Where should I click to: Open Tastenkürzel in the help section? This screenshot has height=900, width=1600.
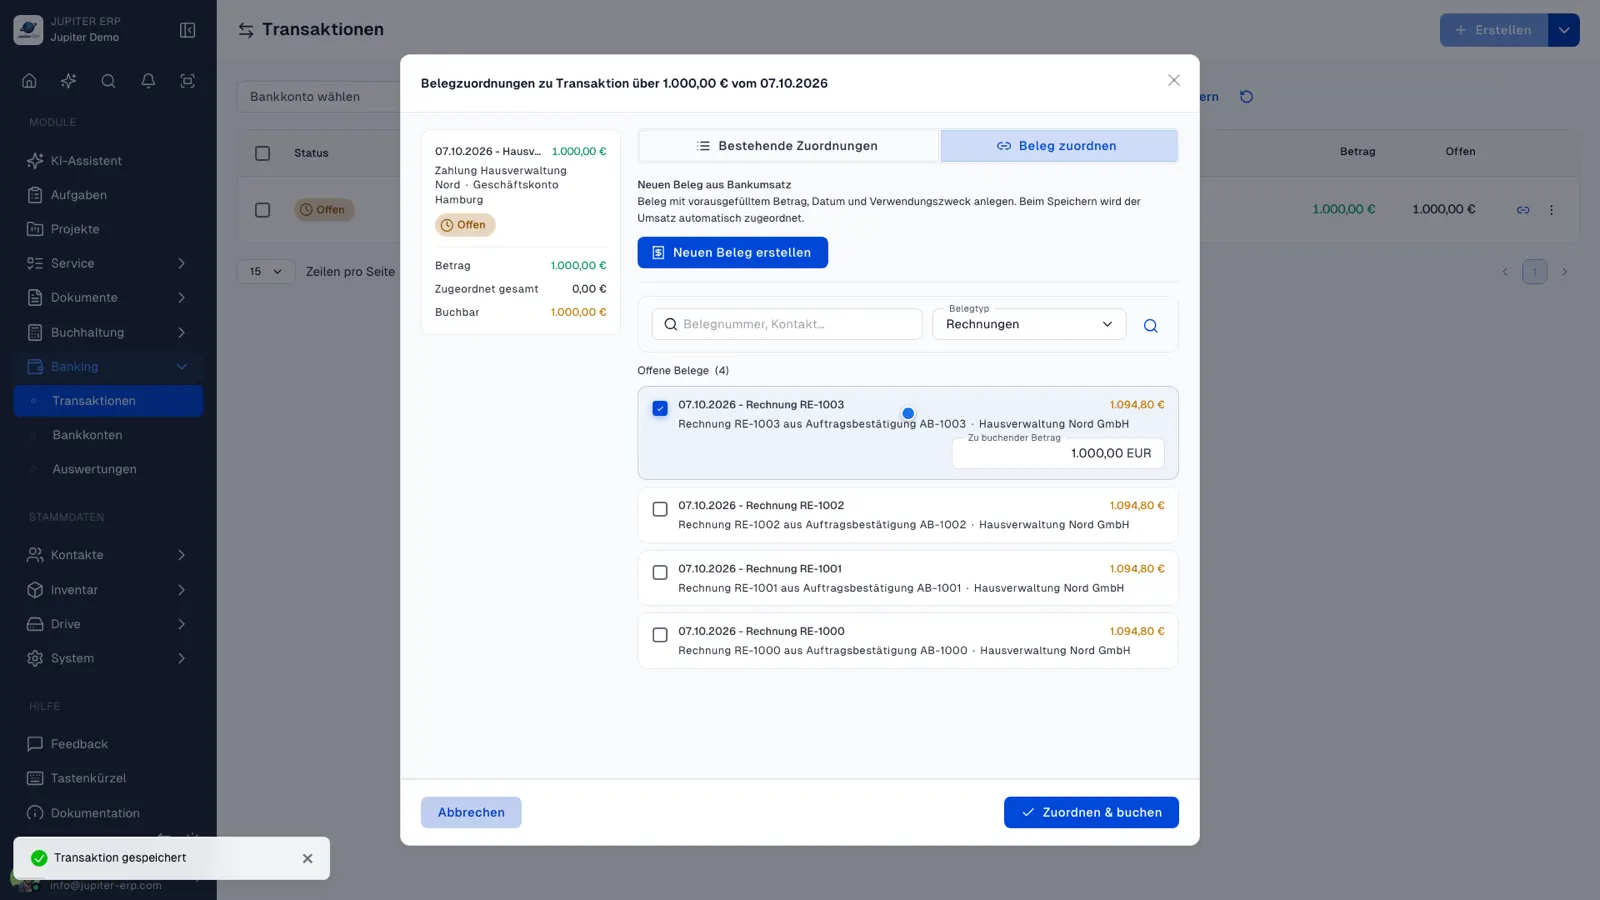point(108,778)
